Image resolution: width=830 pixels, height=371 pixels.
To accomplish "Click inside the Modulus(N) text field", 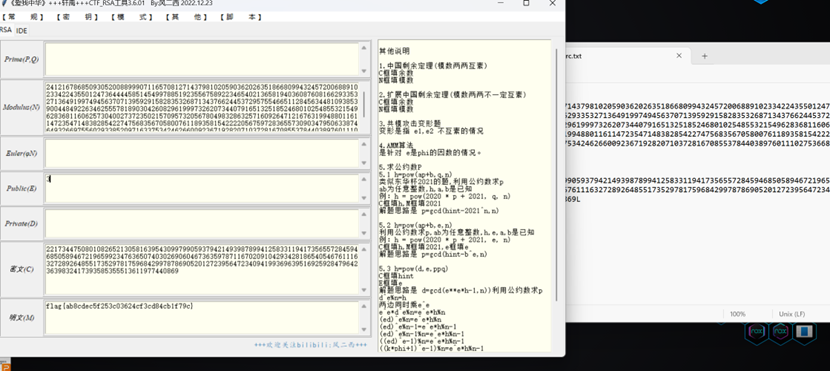I will tap(202, 107).
